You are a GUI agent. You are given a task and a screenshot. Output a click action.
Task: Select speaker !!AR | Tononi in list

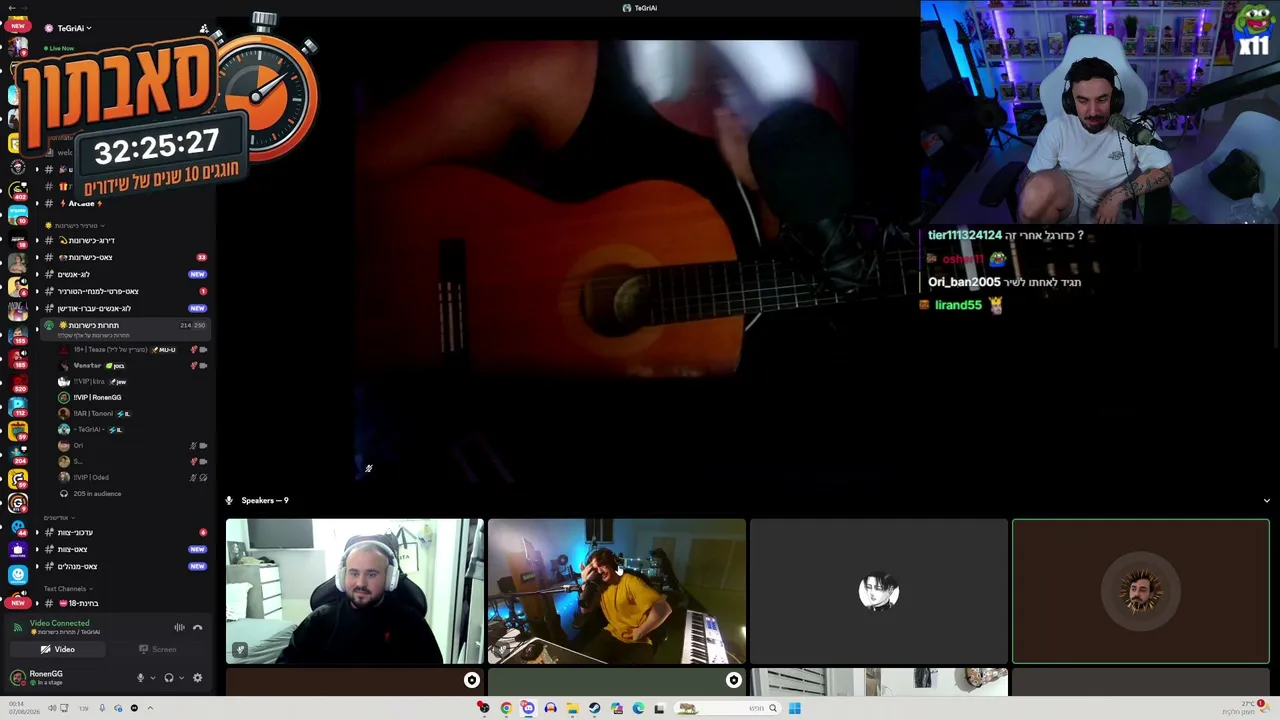(x=132, y=413)
